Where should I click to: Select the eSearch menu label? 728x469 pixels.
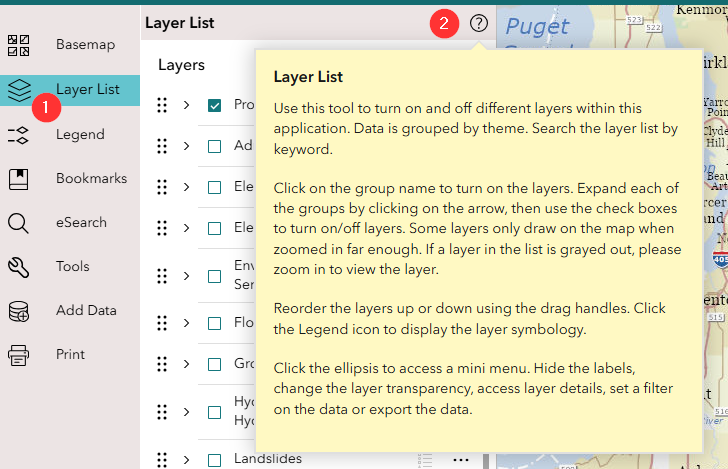pos(81,222)
